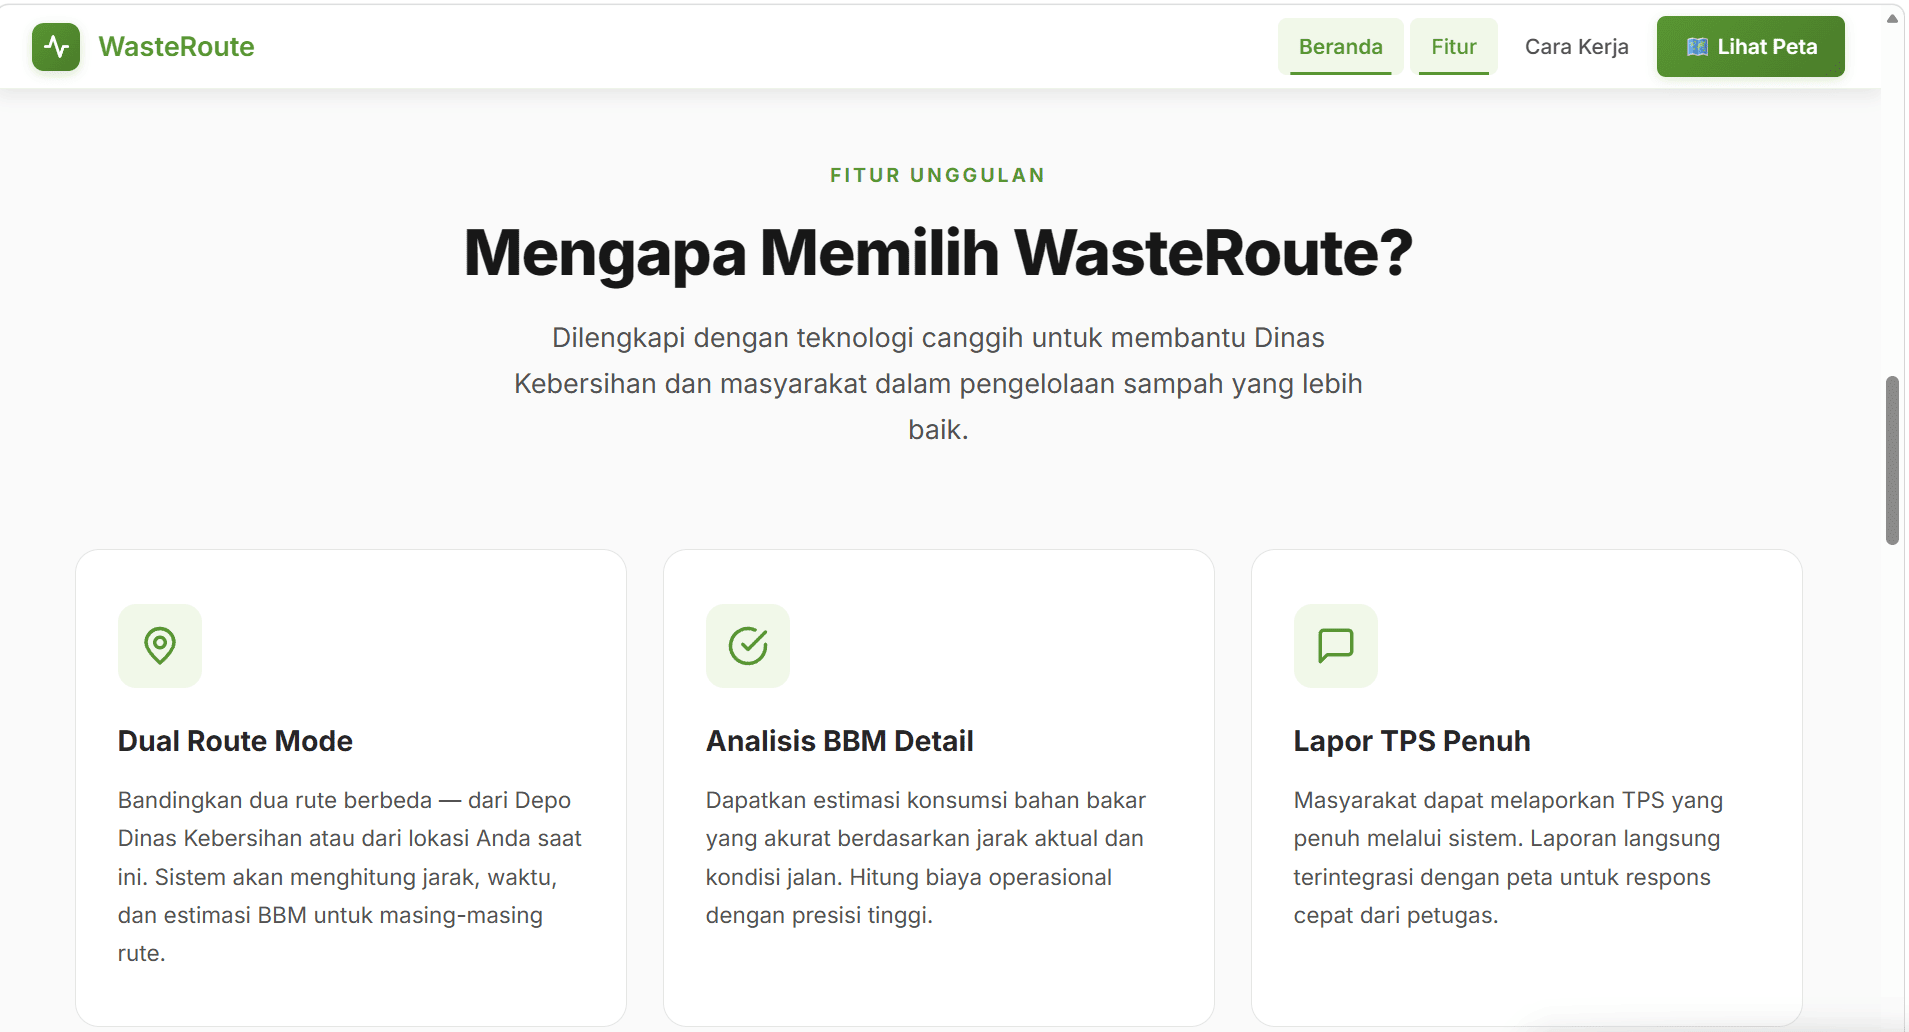Click the FITUR UNGGULAN section label

pyautogui.click(x=938, y=176)
